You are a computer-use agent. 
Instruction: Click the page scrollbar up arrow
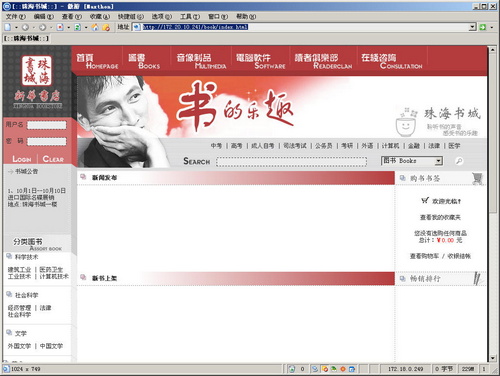coord(493,50)
